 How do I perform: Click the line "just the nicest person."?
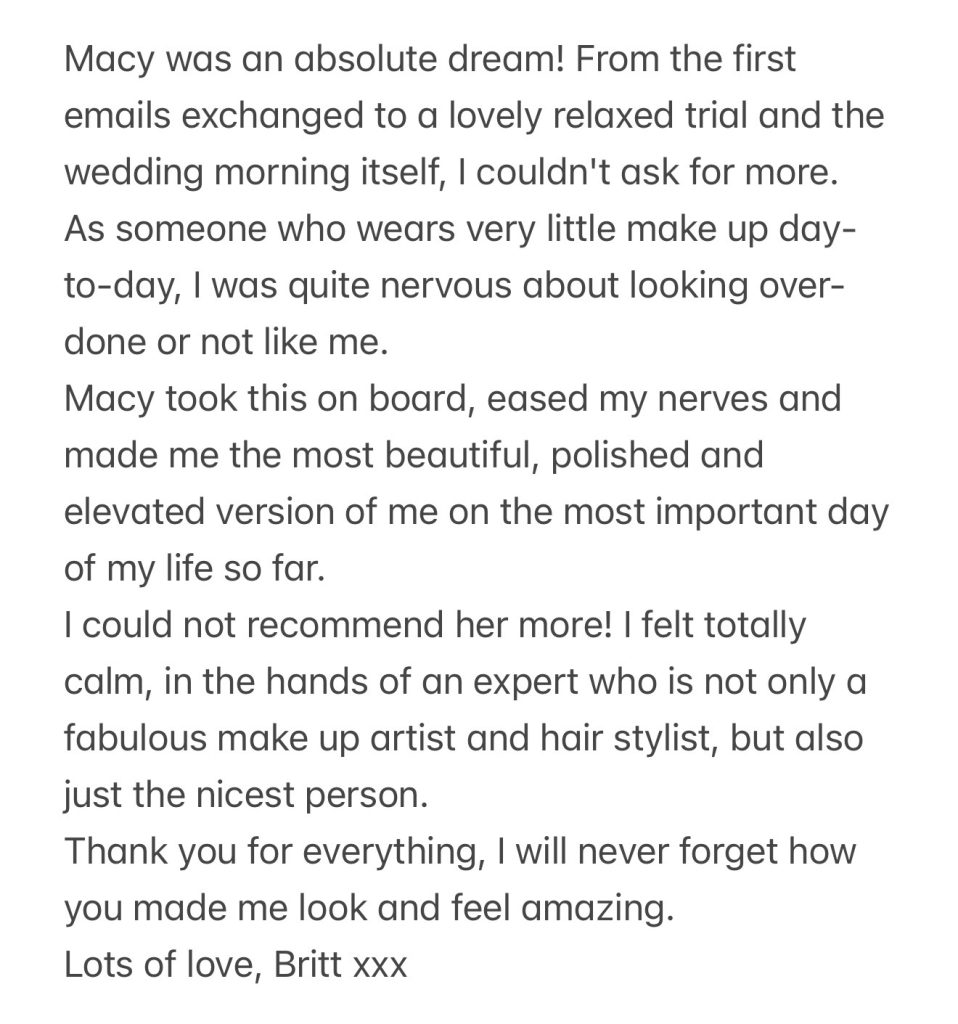point(244,797)
